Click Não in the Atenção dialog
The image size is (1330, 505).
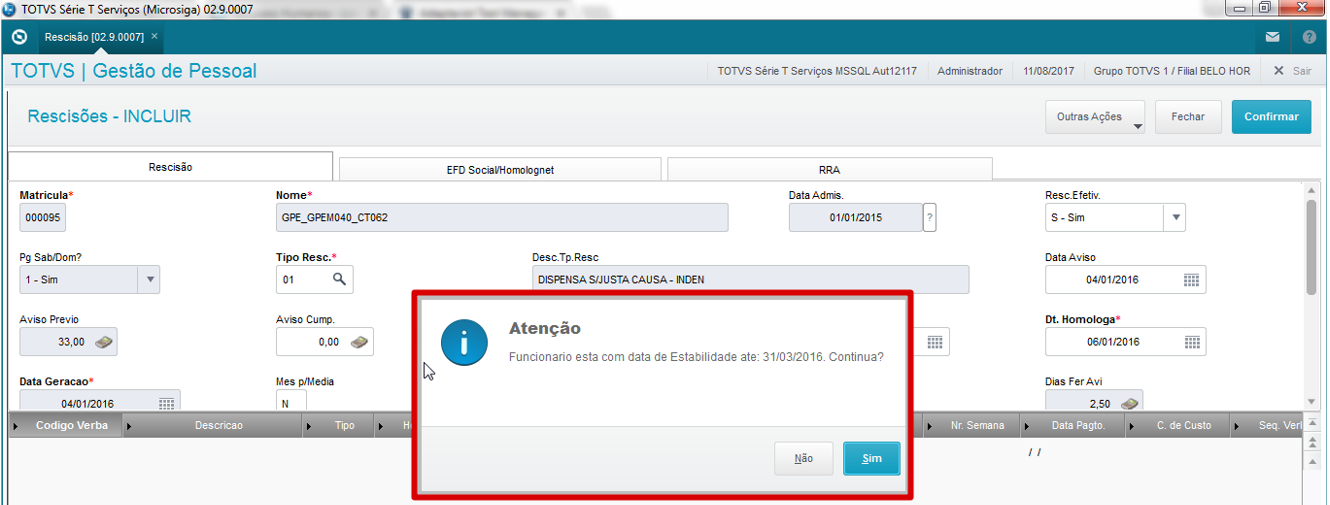point(803,458)
